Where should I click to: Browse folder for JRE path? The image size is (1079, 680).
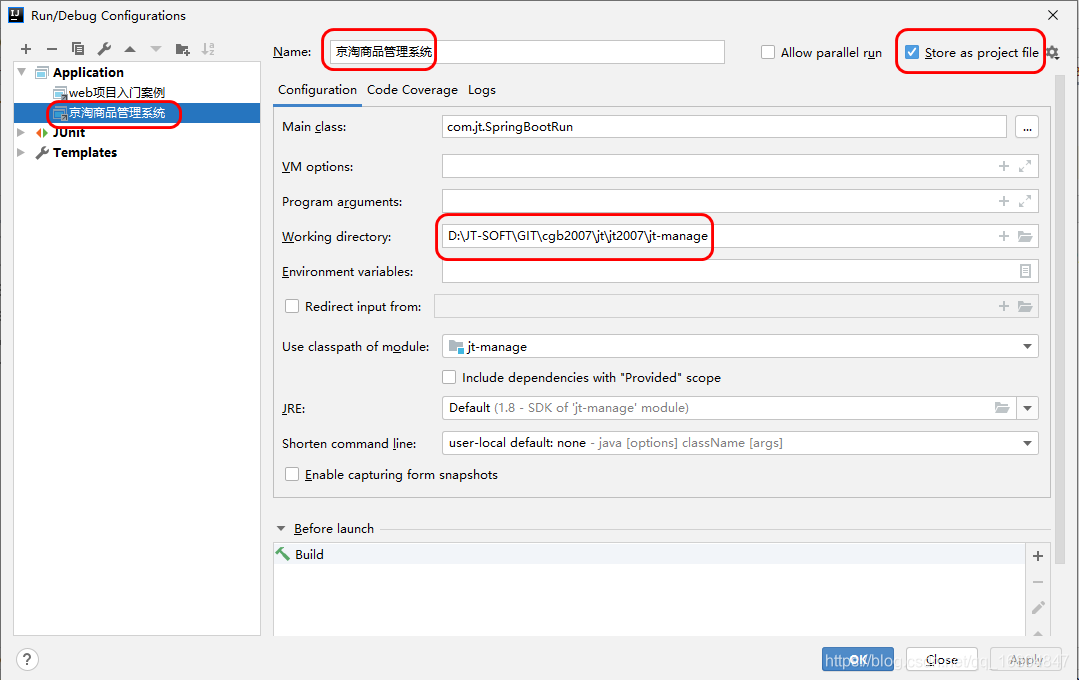pos(1002,408)
